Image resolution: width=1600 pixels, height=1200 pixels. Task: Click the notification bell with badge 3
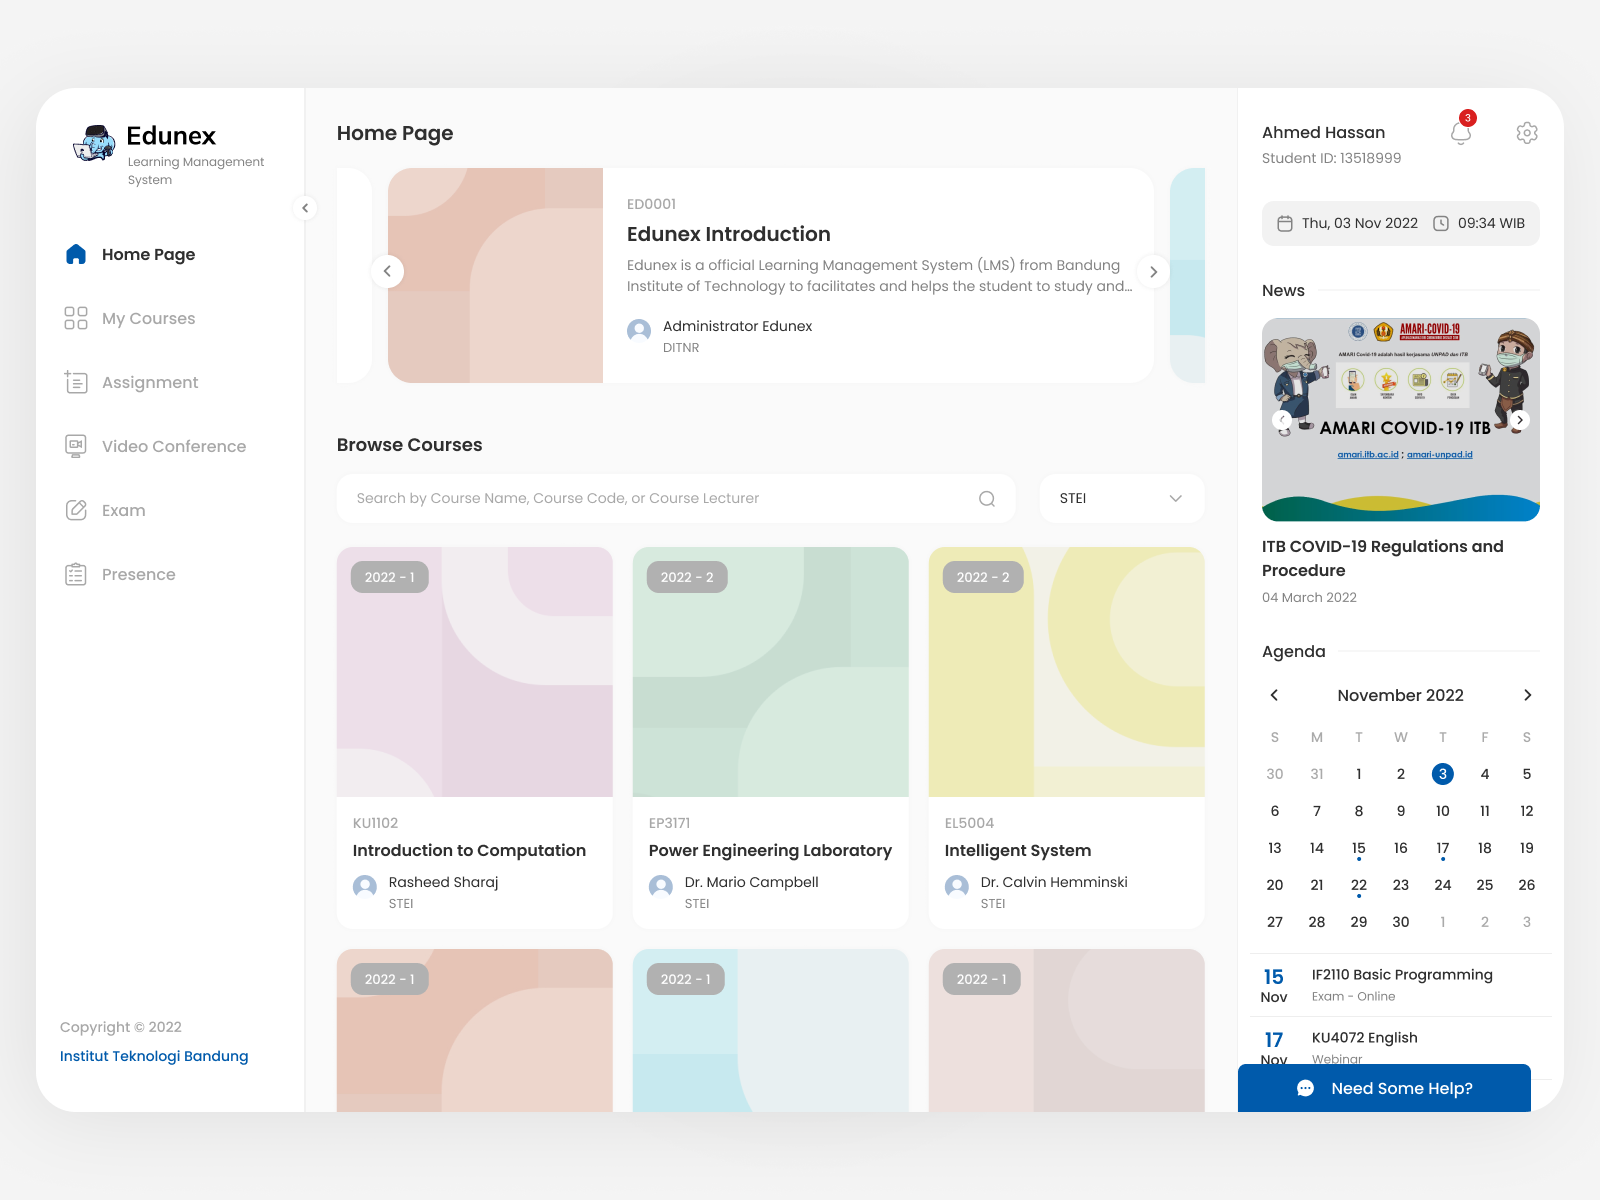click(1460, 131)
